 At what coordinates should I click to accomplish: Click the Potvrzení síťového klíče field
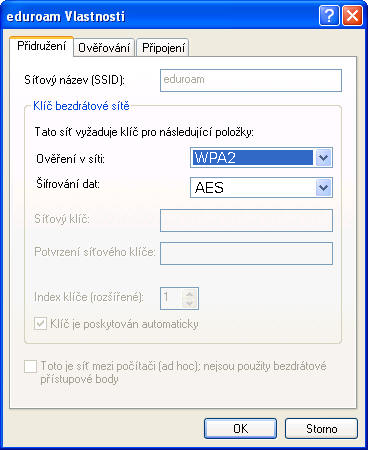click(246, 253)
